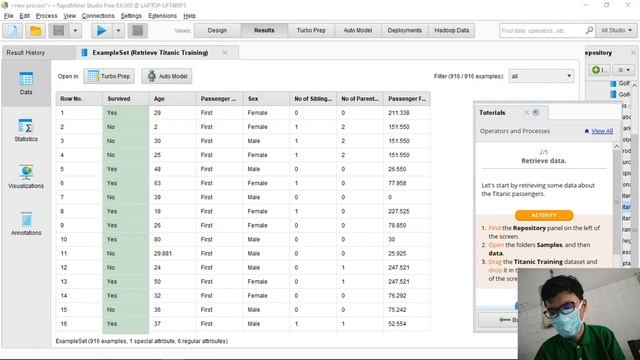Open the Hadoop Data view
640x360 pixels.
(451, 30)
